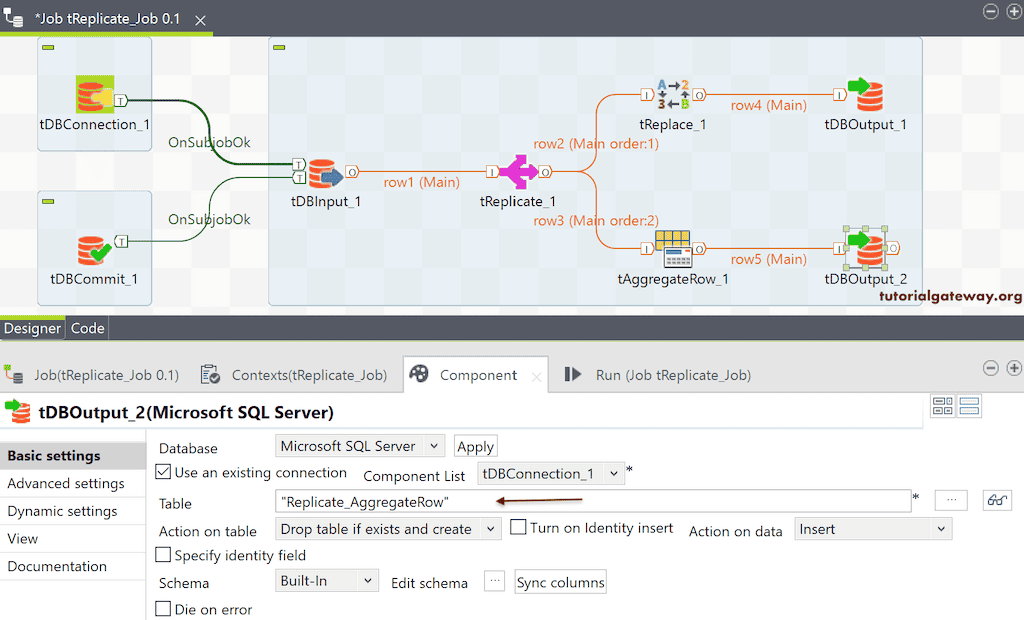Select the tDBConnection_1 component icon
This screenshot has height=620, width=1024.
(x=93, y=98)
